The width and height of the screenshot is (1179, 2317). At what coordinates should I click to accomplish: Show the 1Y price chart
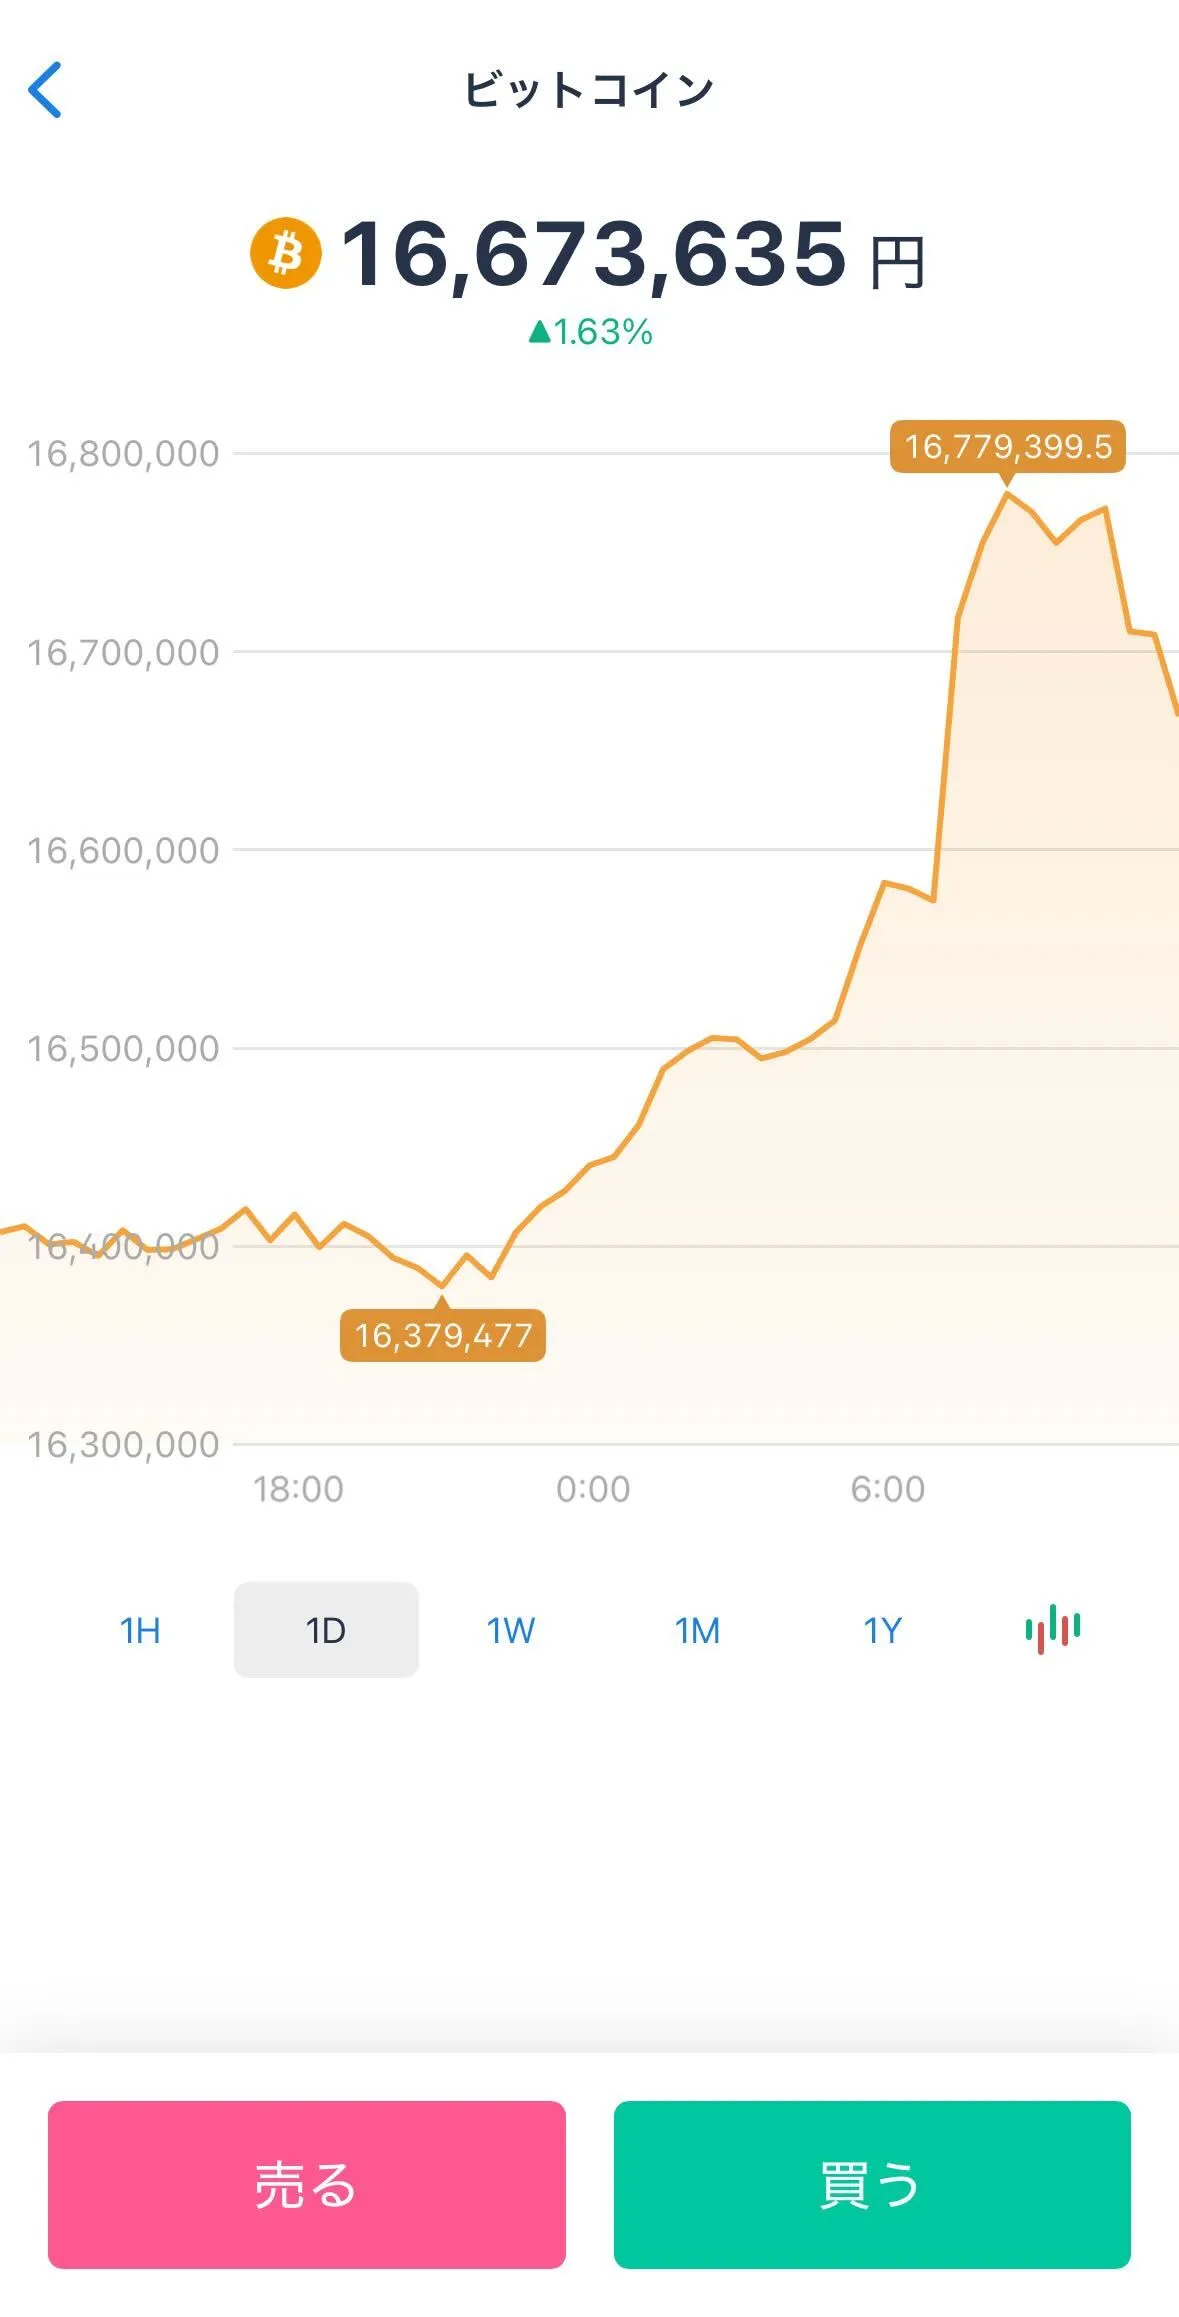tap(882, 1630)
